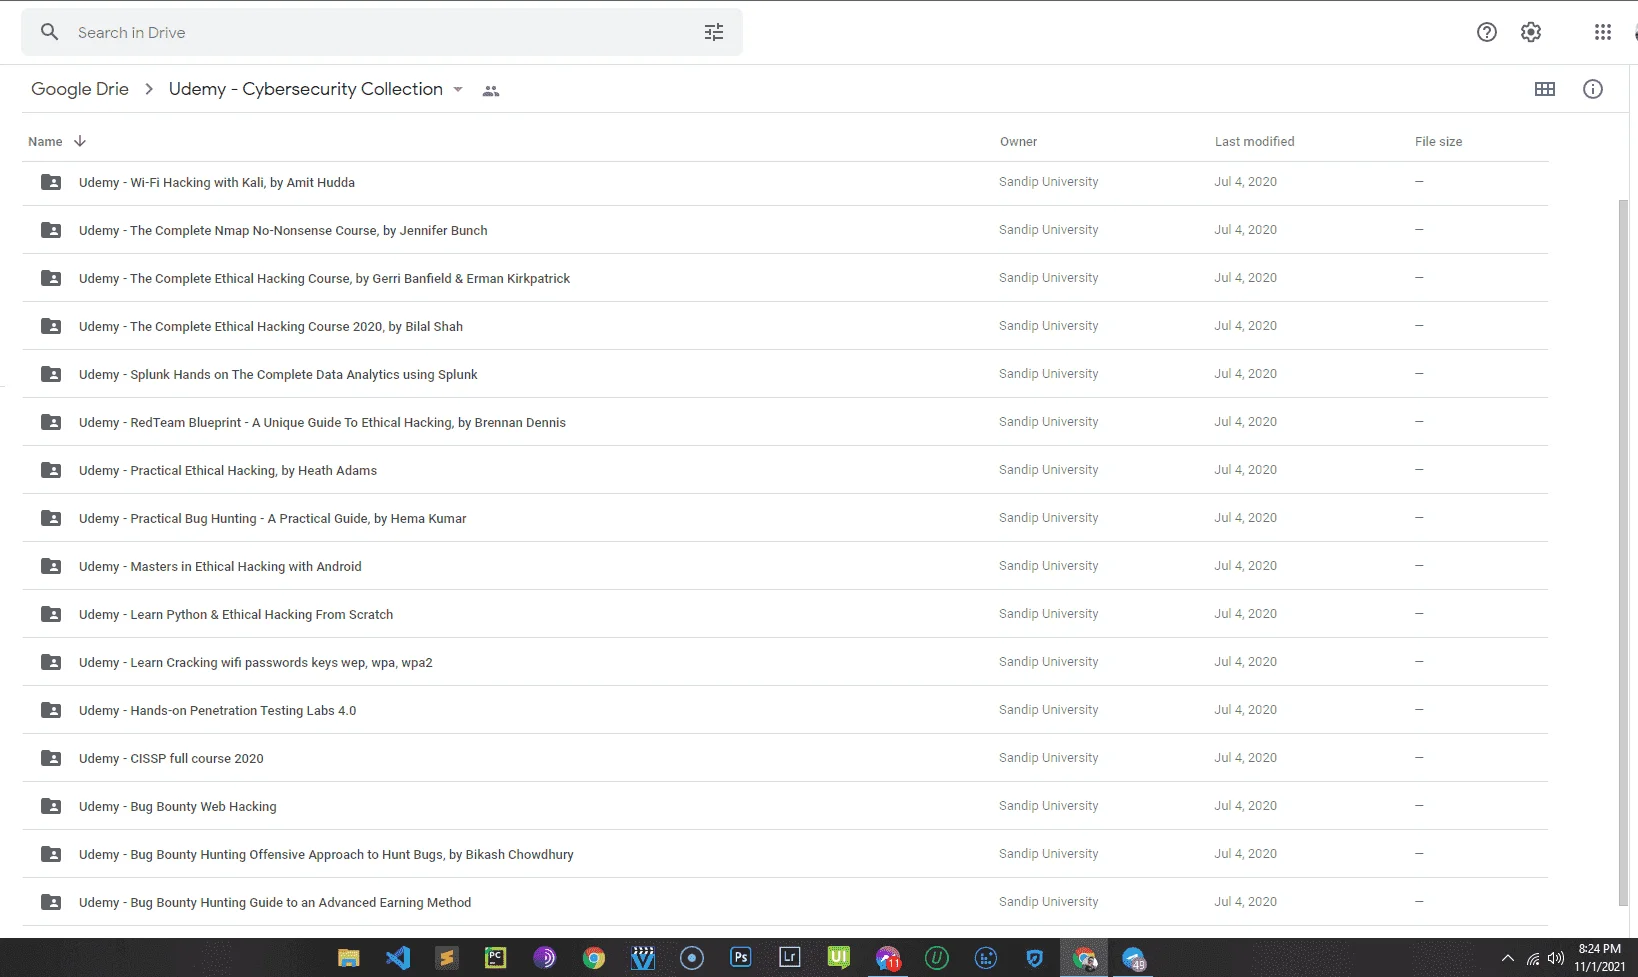Image resolution: width=1638 pixels, height=977 pixels.
Task: Open Settings gear icon
Action: (x=1531, y=32)
